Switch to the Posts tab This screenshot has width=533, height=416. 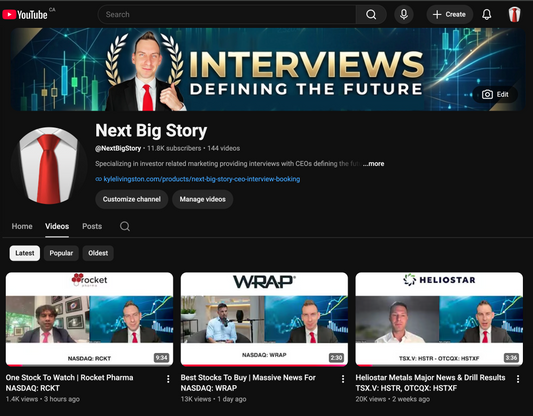92,226
